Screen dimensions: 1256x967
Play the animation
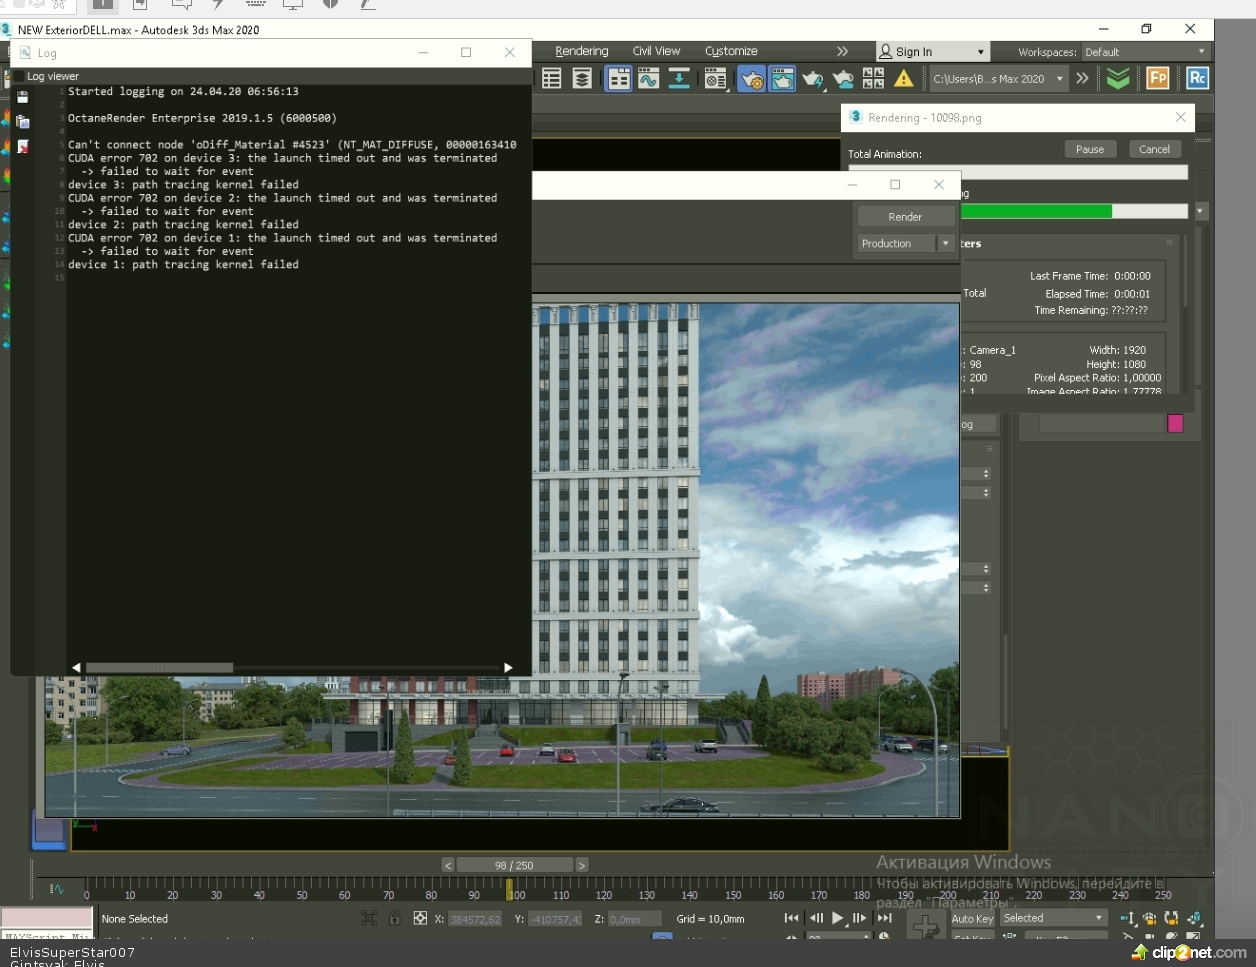pos(838,918)
